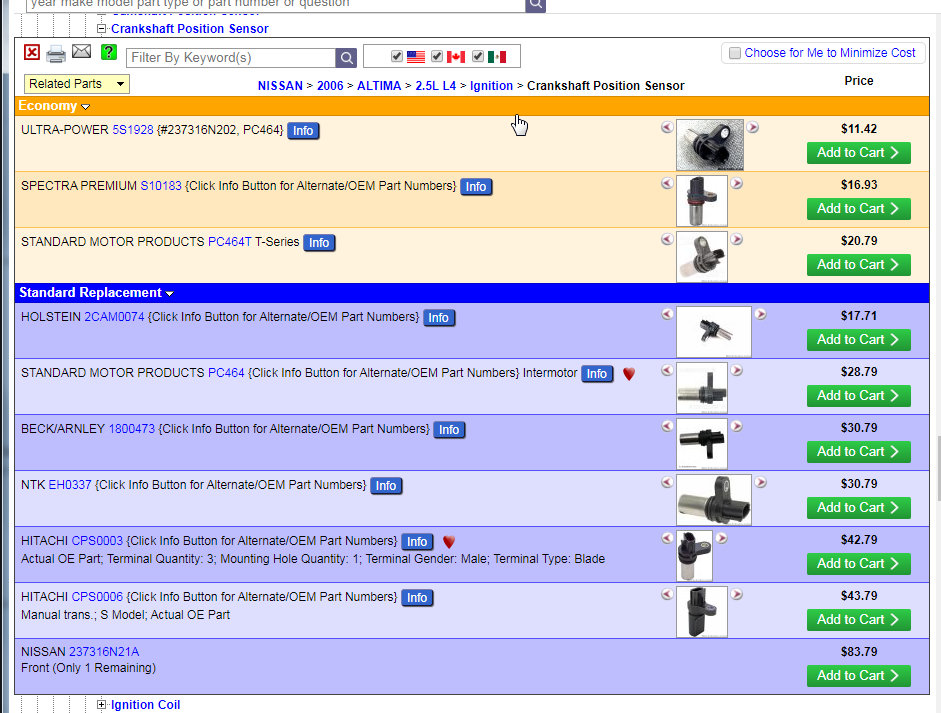Show previous image for SPECTRA PREMIUM S10183
This screenshot has height=713, width=941.
667,183
